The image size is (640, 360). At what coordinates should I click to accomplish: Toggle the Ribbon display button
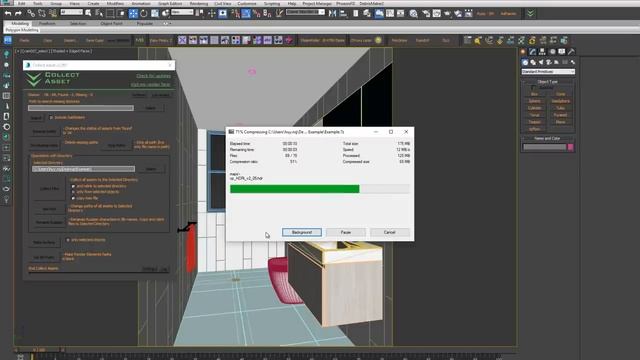379,13
